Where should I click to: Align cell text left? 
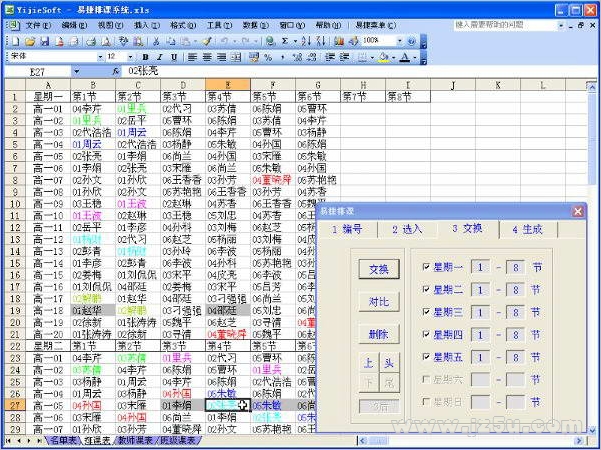click(x=192, y=57)
